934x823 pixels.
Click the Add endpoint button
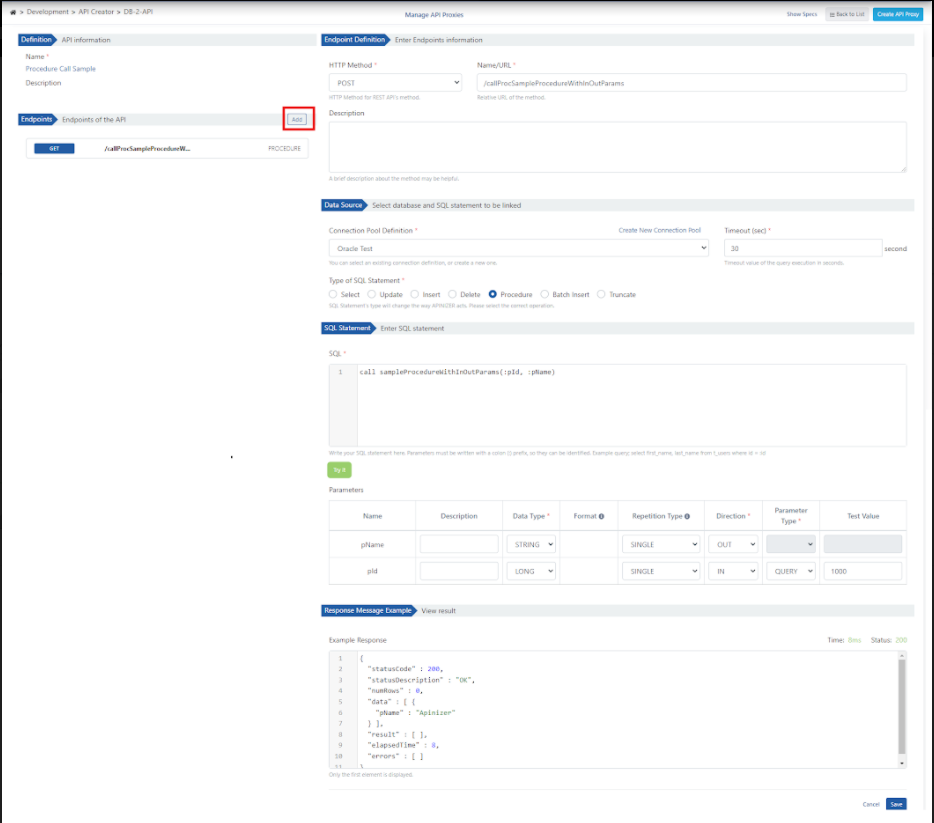pyautogui.click(x=297, y=119)
